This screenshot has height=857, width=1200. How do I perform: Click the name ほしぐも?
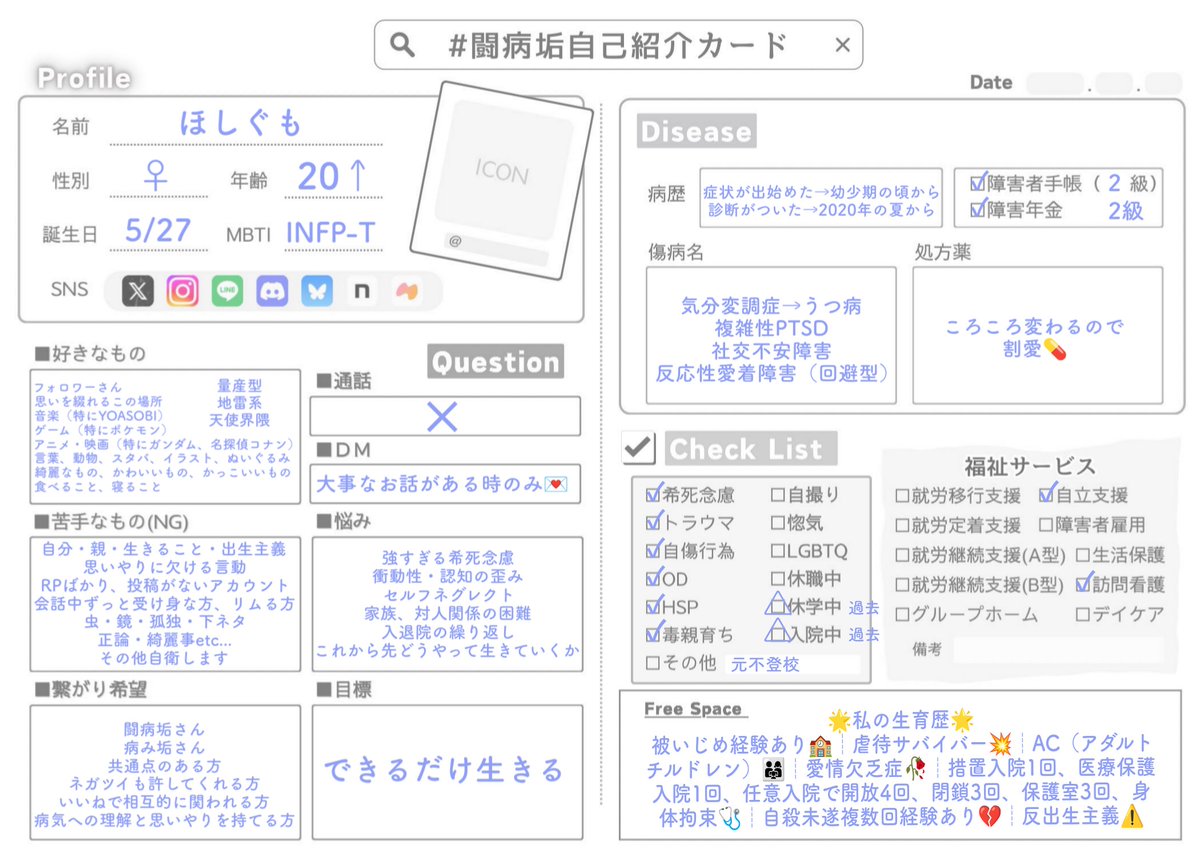pos(240,123)
